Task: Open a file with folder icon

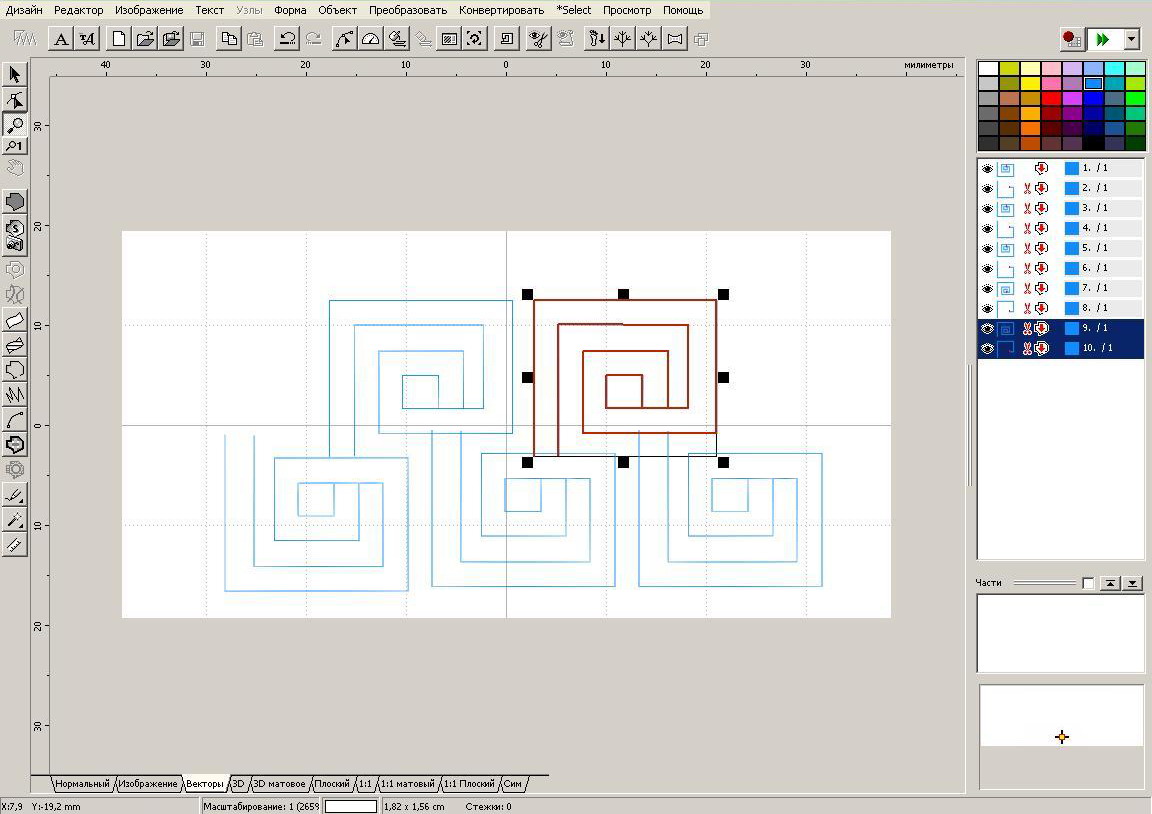Action: tap(145, 39)
